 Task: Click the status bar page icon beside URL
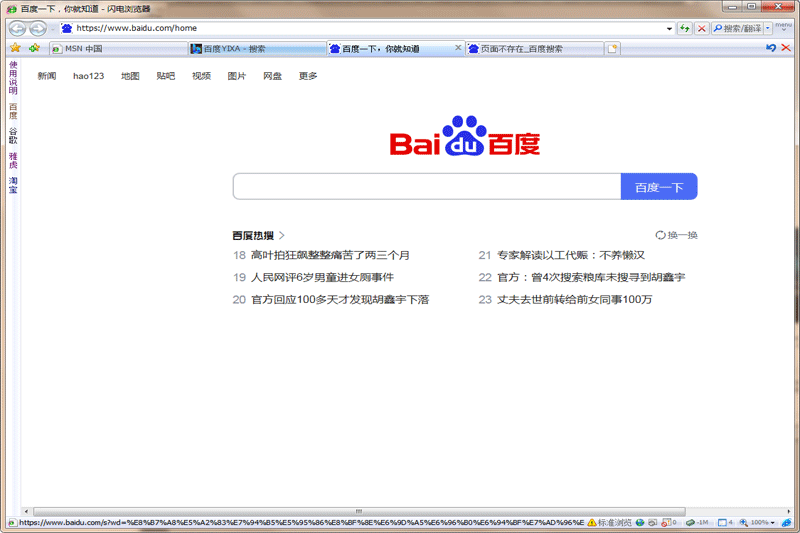[13, 523]
